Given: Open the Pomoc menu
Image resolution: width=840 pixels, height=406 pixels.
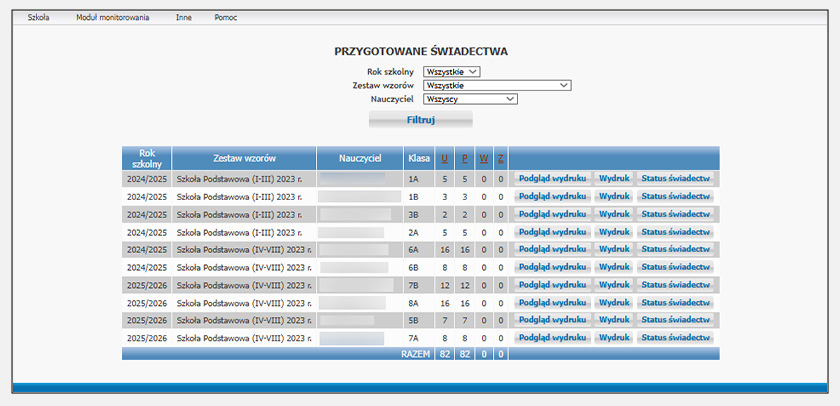Looking at the screenshot, I should (225, 18).
